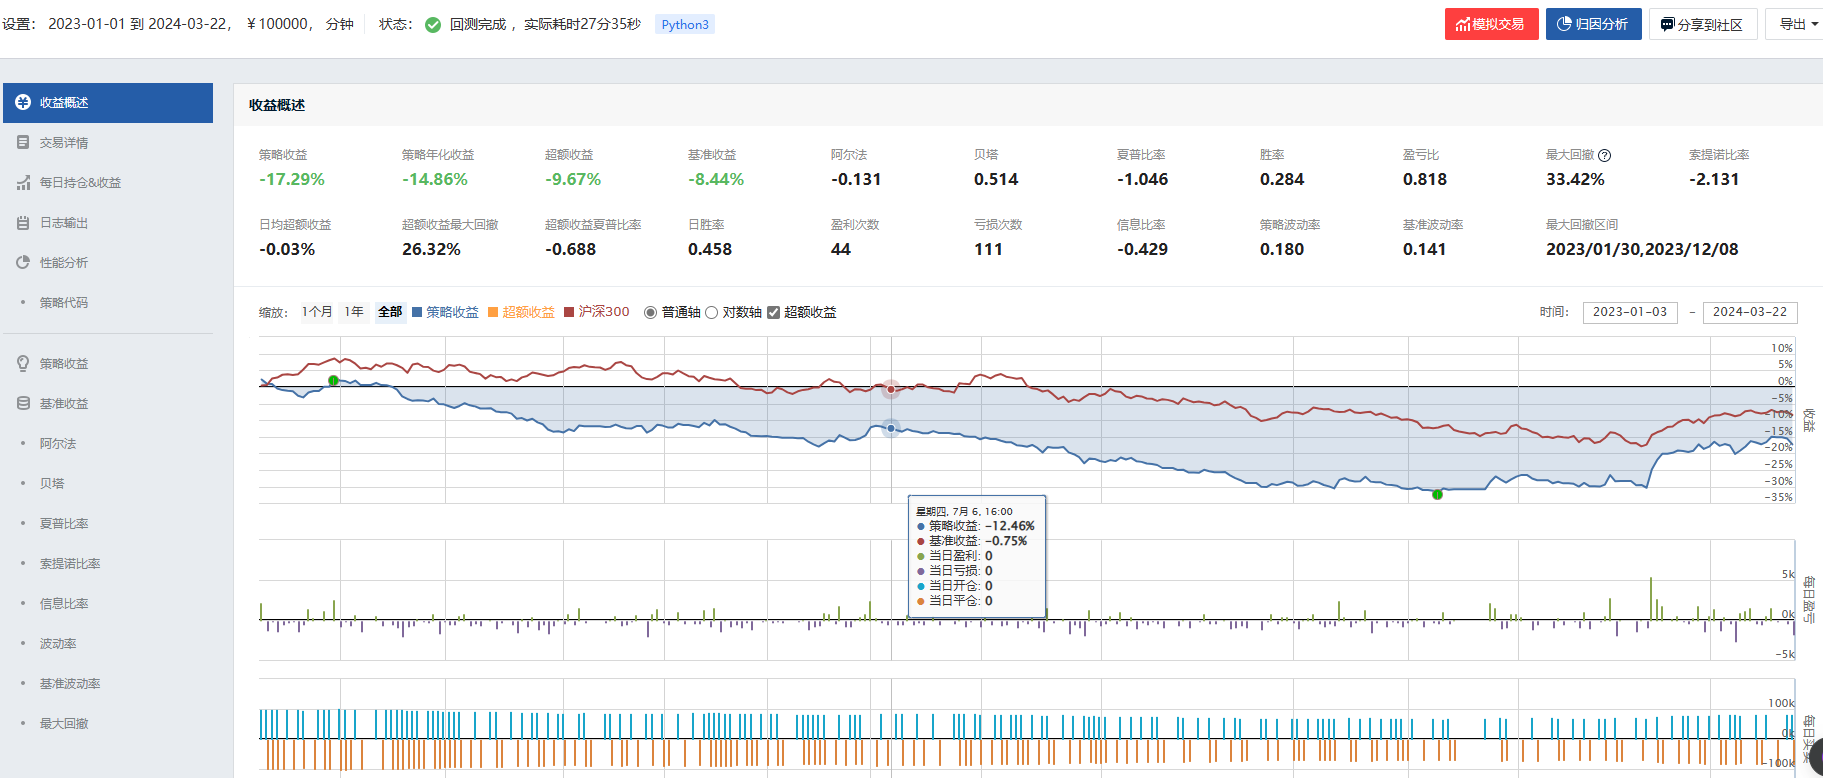
Task: Open 策略代码 in the sidebar
Action: coord(64,303)
